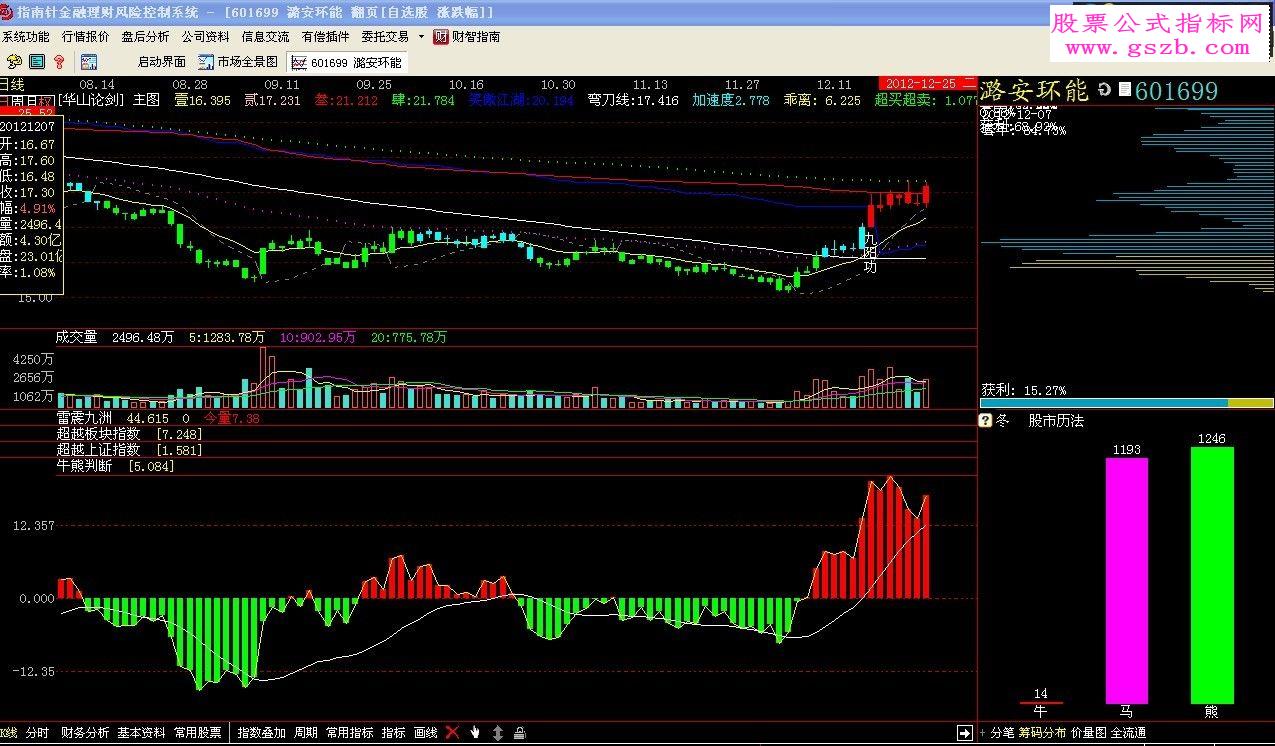Click the 牛 label under value 14

point(1041,712)
